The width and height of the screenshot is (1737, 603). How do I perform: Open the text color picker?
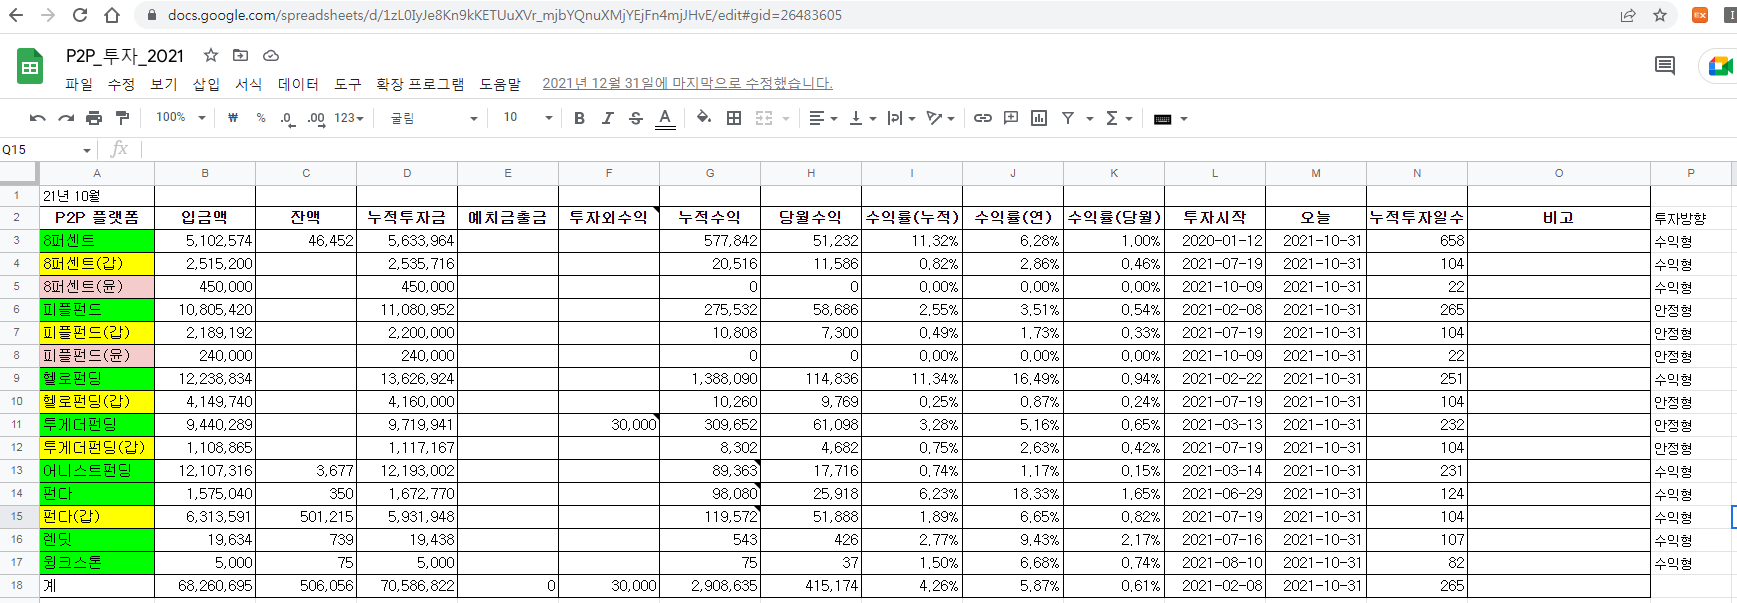[x=665, y=118]
